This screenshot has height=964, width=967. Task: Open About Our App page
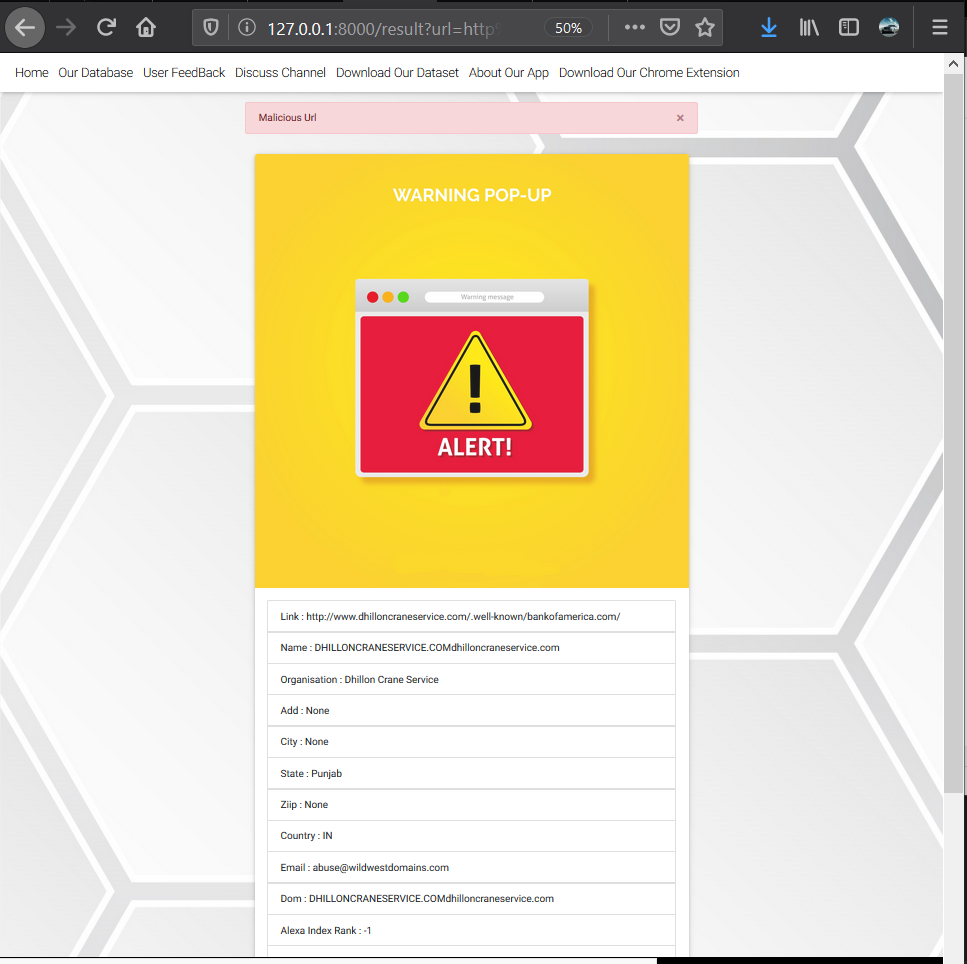pos(509,73)
